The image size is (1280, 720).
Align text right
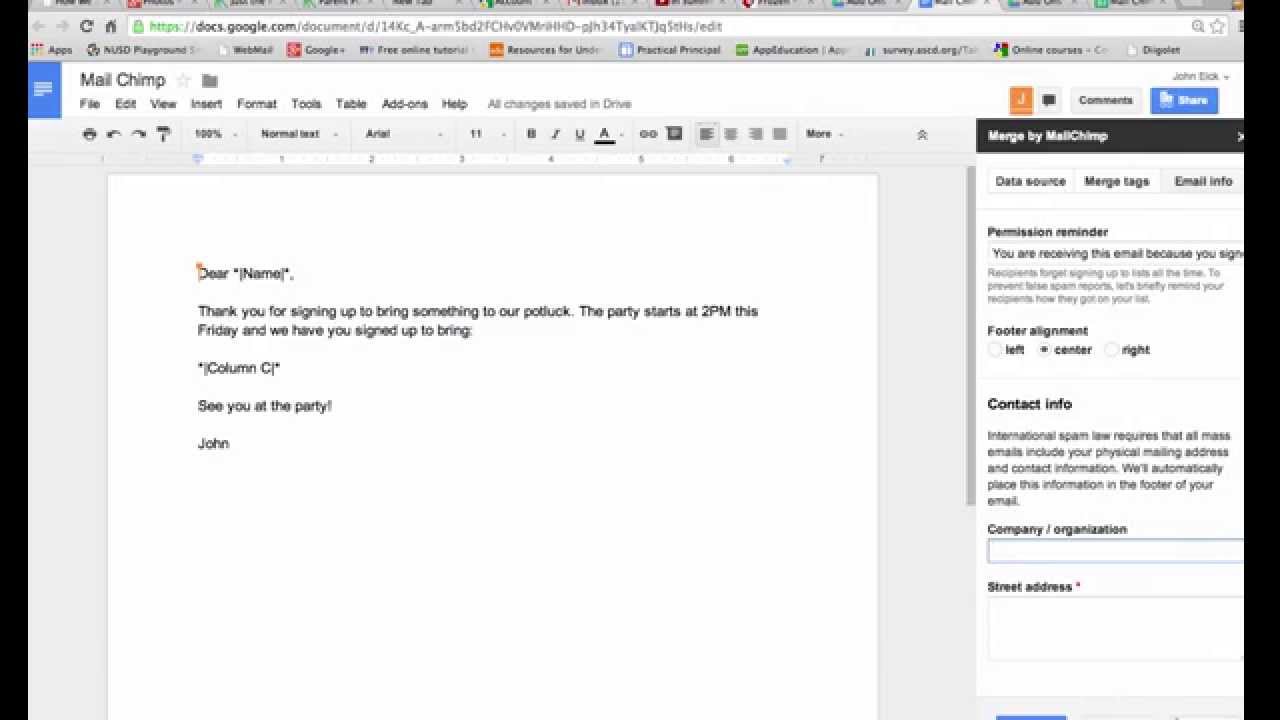(x=756, y=134)
